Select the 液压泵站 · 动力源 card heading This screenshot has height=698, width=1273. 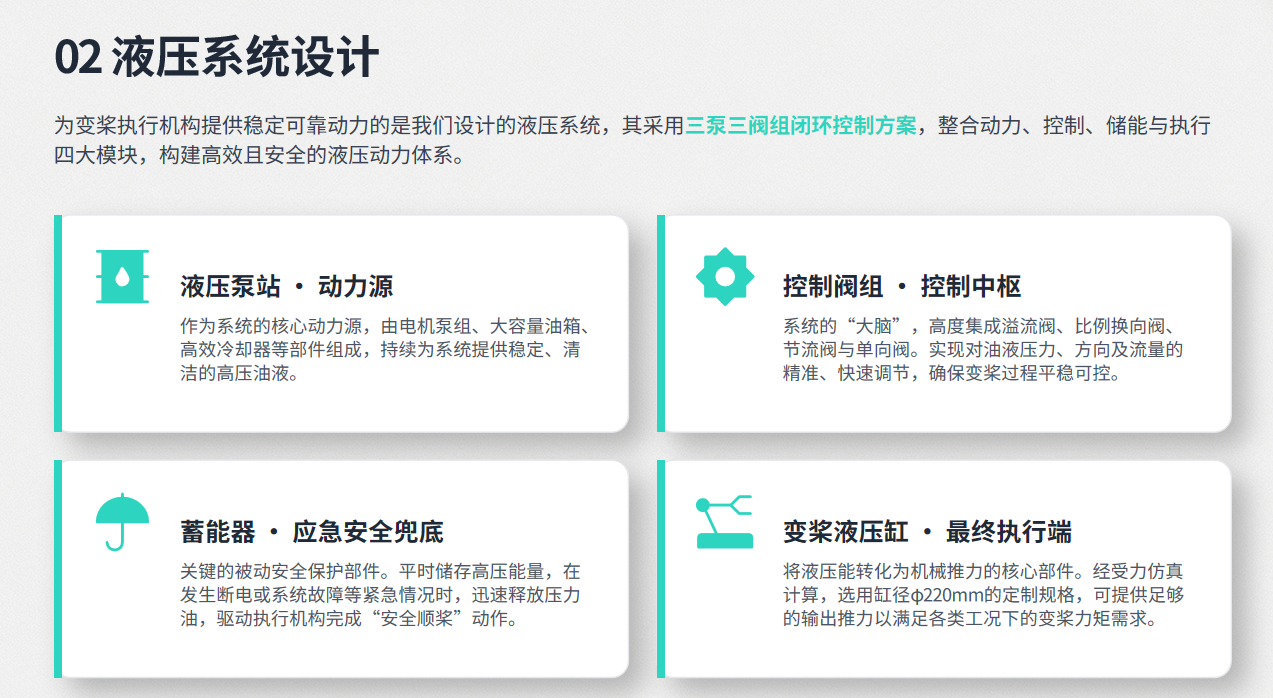(x=287, y=287)
